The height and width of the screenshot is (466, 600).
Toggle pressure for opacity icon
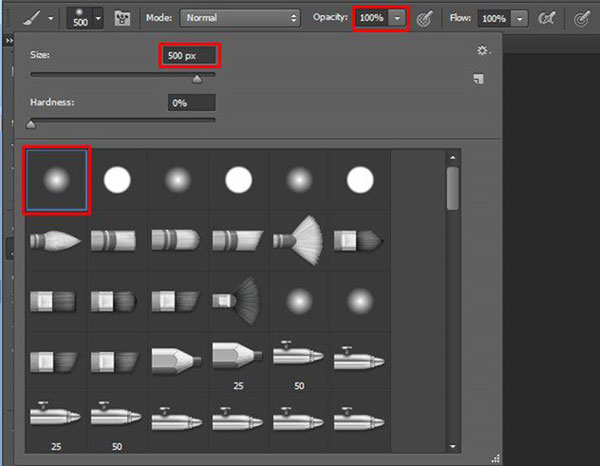(x=424, y=18)
